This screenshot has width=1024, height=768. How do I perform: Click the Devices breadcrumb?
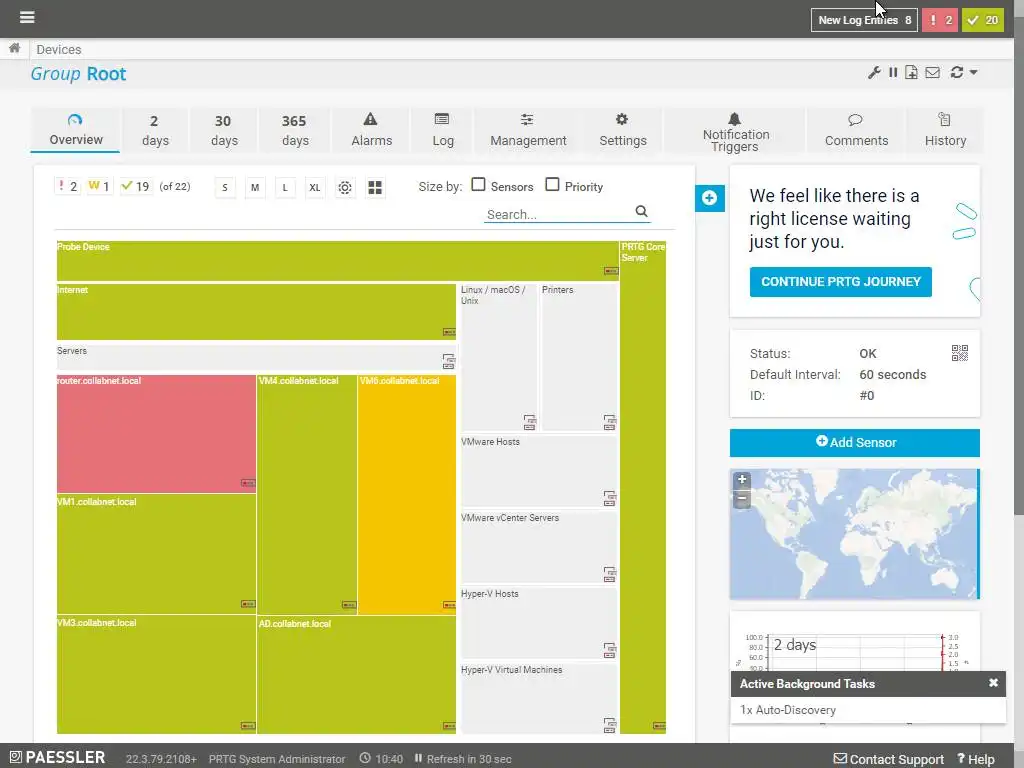[59, 50]
